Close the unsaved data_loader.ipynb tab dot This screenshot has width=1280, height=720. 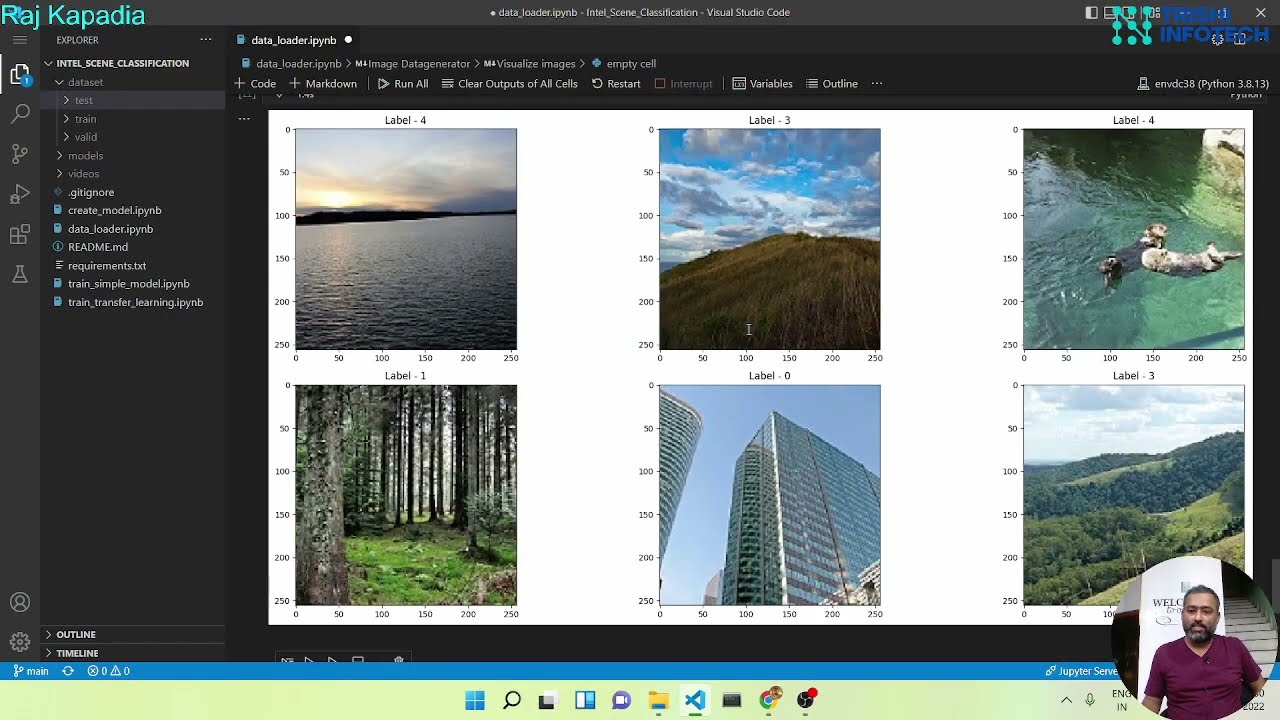(348, 40)
